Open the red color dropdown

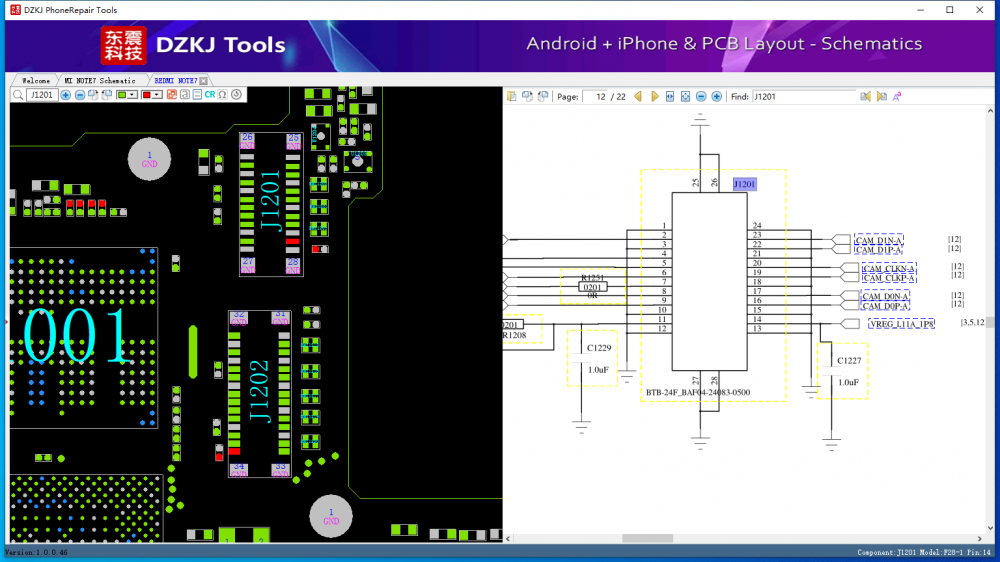point(157,95)
